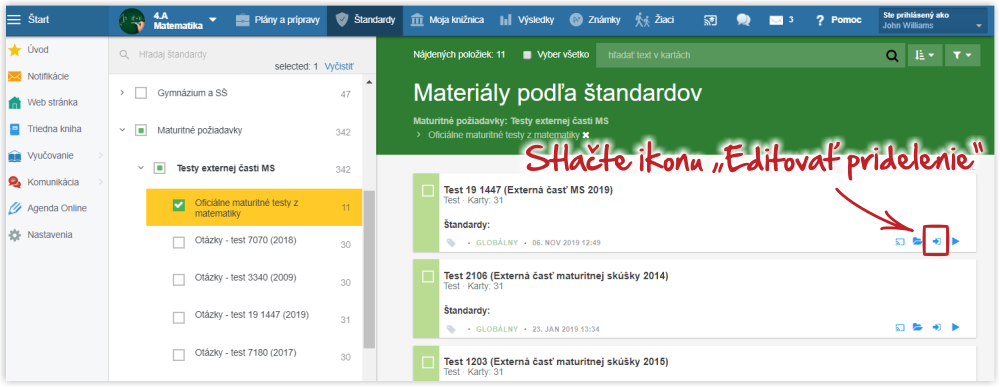Click the Edit assignment icon on Test 19 1447
Image resolution: width=1000 pixels, height=387 pixels.
937,242
